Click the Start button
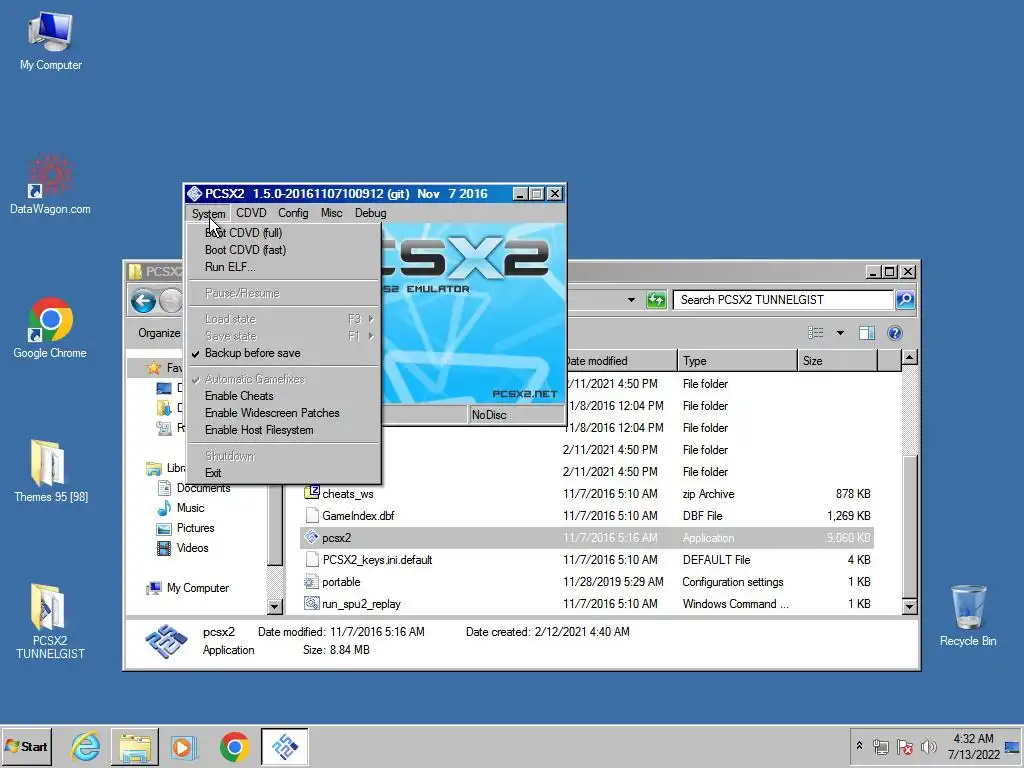 pyautogui.click(x=27, y=746)
